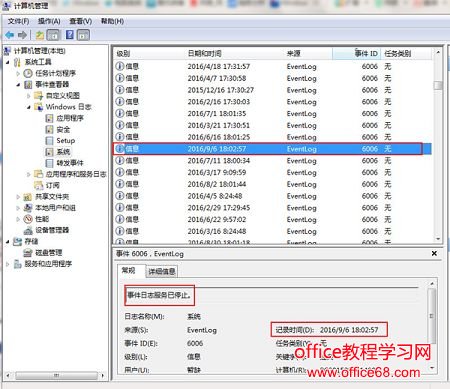450x389 pixels.
Task: Expand the 自定义视图 tree arrow
Action: (x=28, y=96)
